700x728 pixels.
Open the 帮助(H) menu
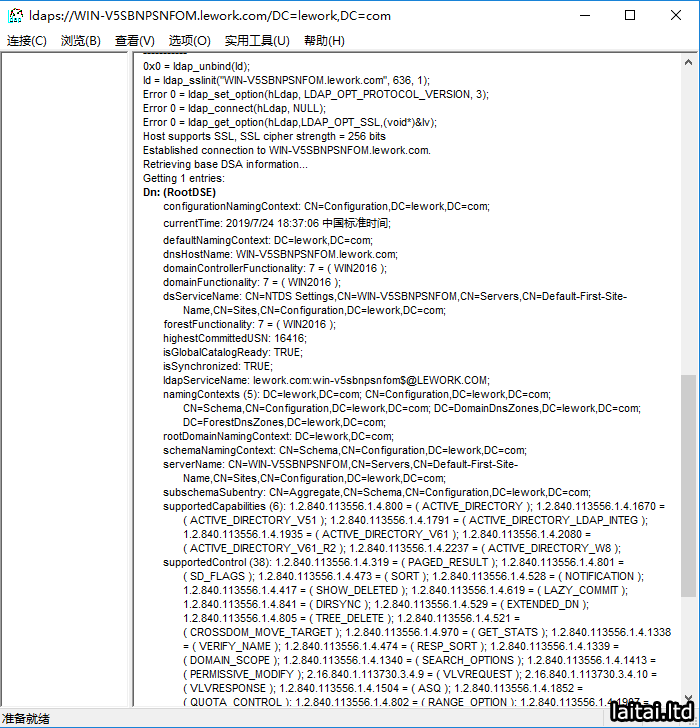324,41
